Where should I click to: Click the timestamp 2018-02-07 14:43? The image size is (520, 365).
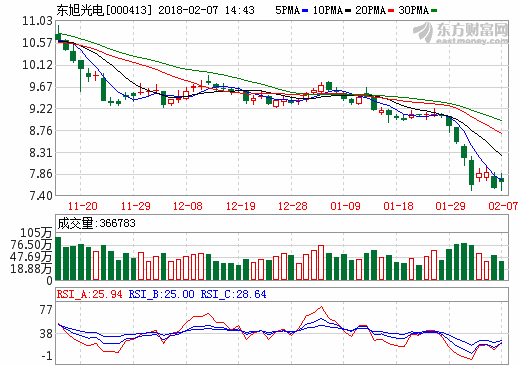(x=206, y=10)
